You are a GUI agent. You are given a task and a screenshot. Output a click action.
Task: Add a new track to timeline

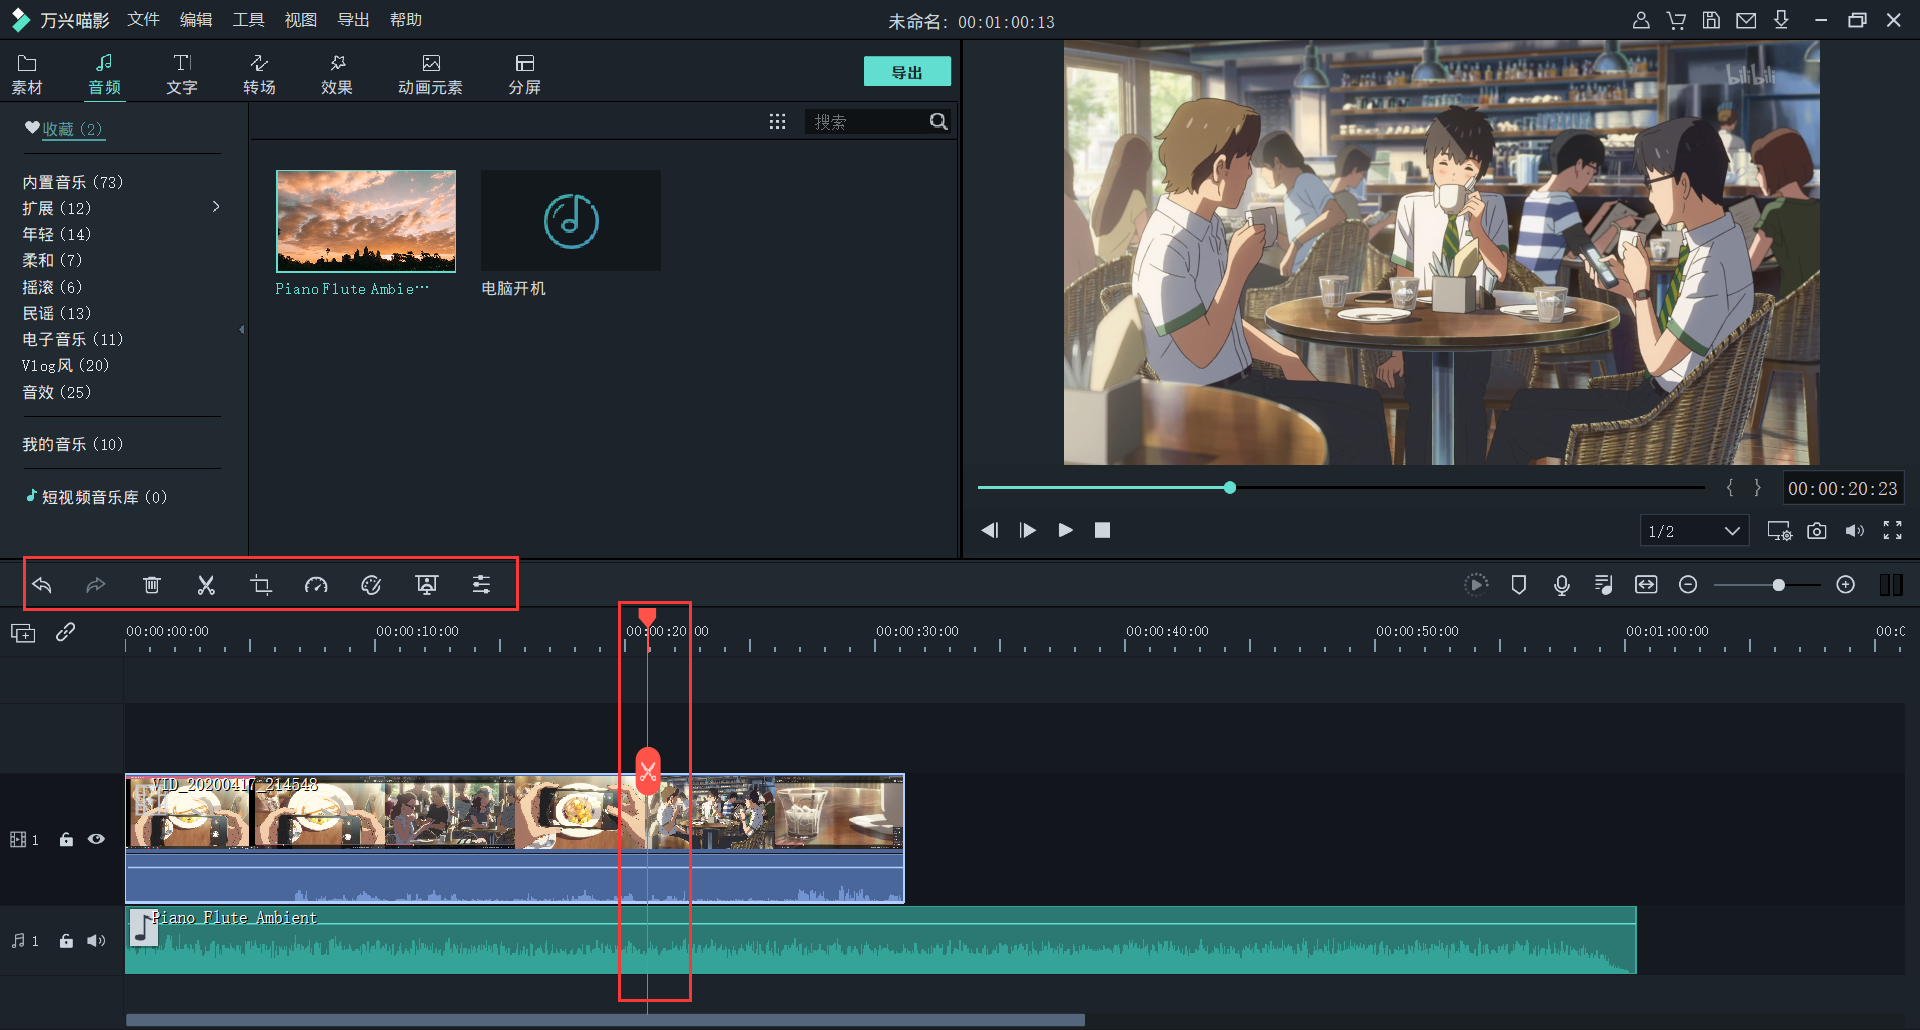[x=23, y=633]
